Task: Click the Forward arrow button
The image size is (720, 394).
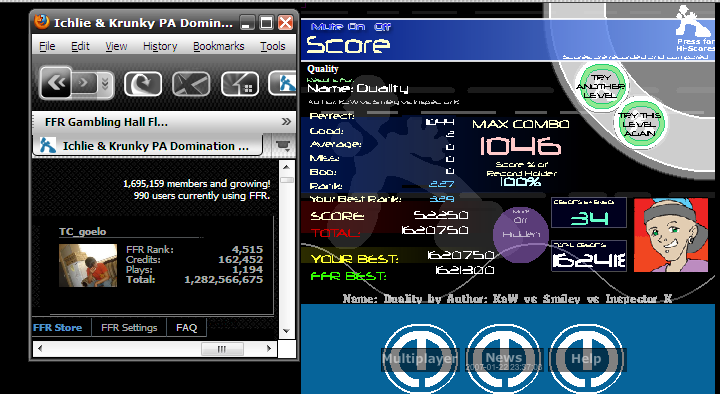Action: click(84, 83)
